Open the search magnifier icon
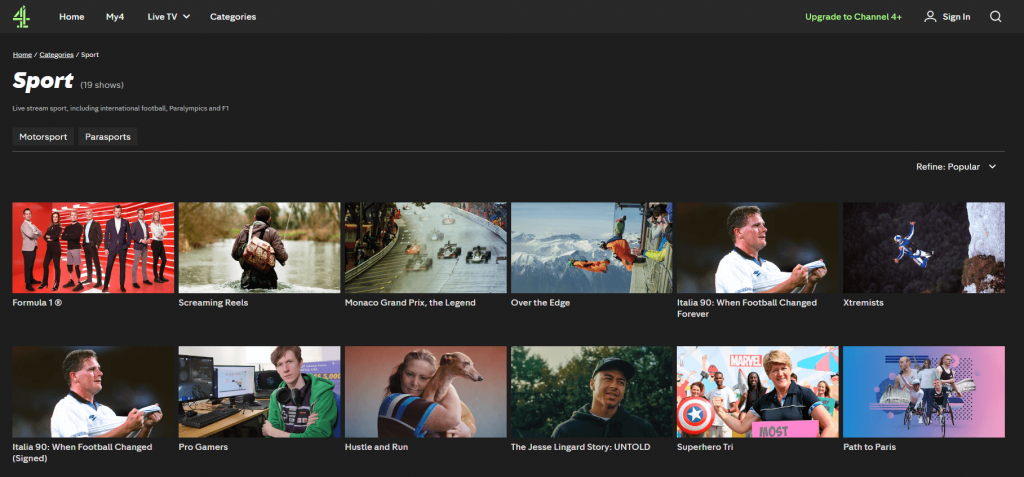 pos(995,16)
